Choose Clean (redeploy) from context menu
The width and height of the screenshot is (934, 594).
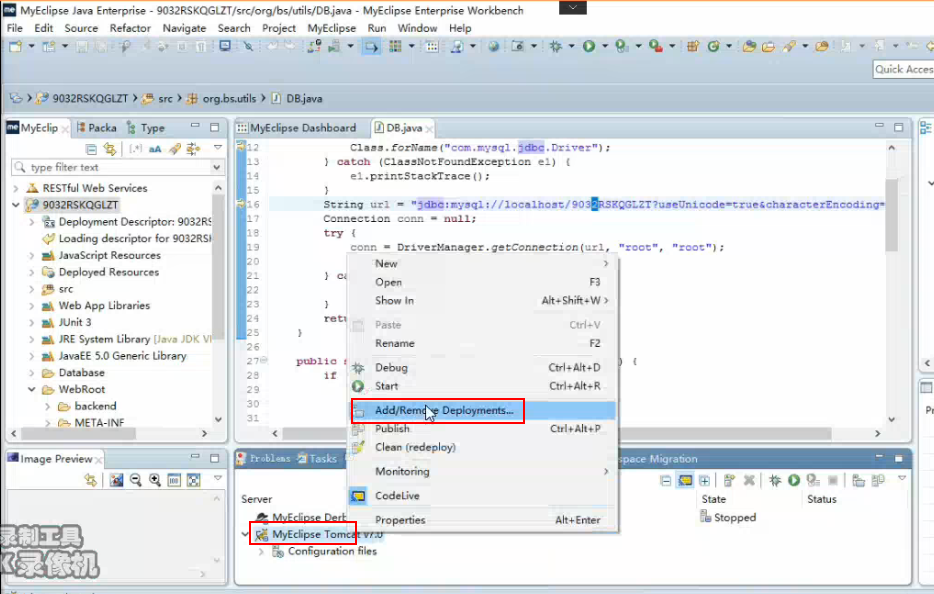tap(482, 447)
